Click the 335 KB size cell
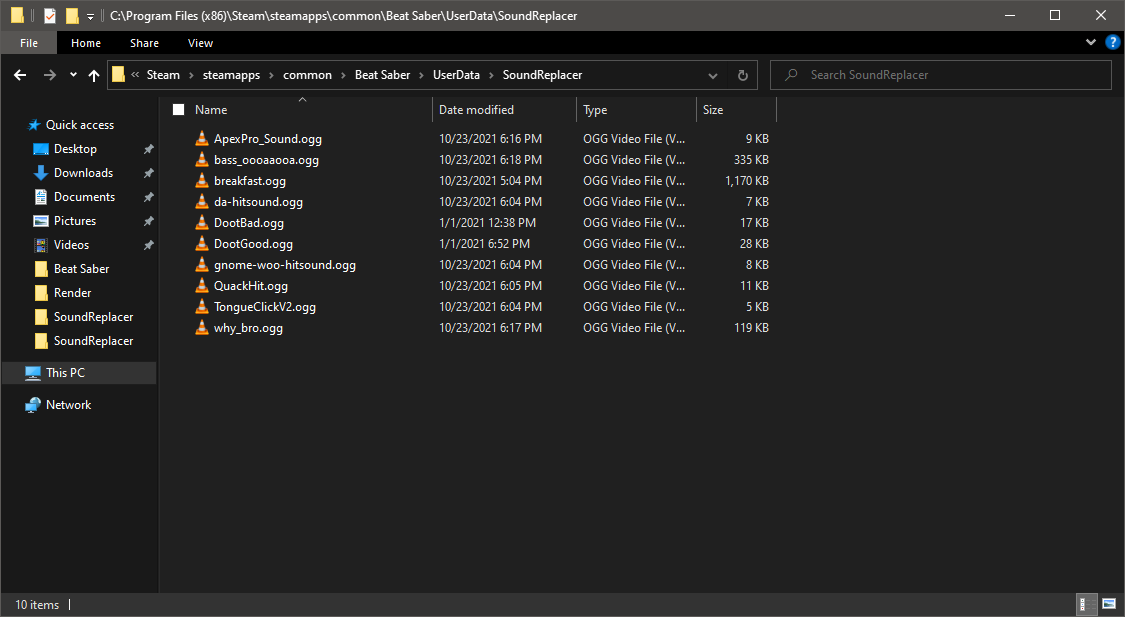Image resolution: width=1125 pixels, height=617 pixels. pos(750,159)
